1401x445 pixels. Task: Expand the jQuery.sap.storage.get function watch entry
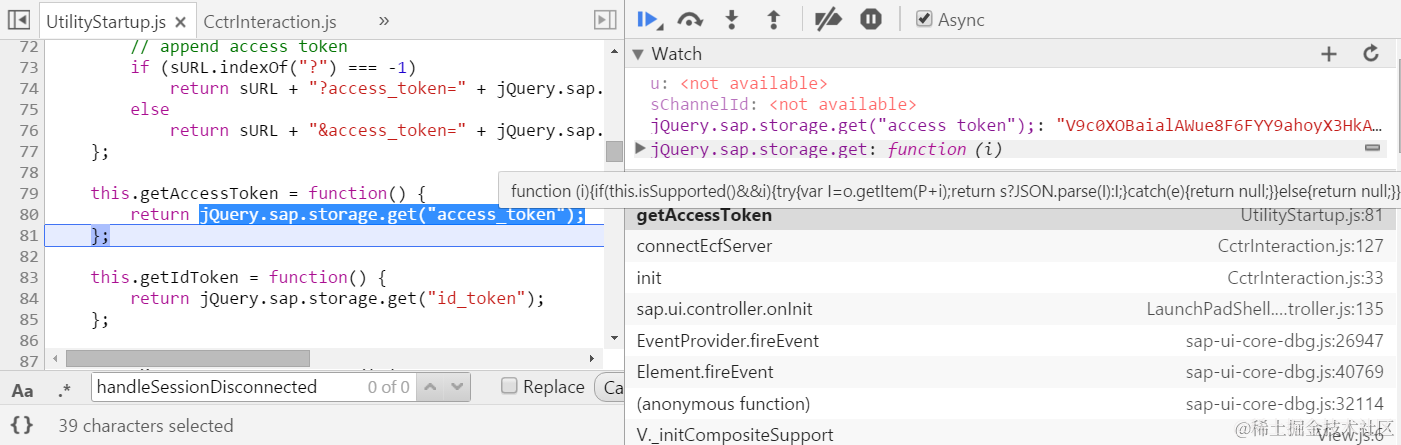(641, 149)
